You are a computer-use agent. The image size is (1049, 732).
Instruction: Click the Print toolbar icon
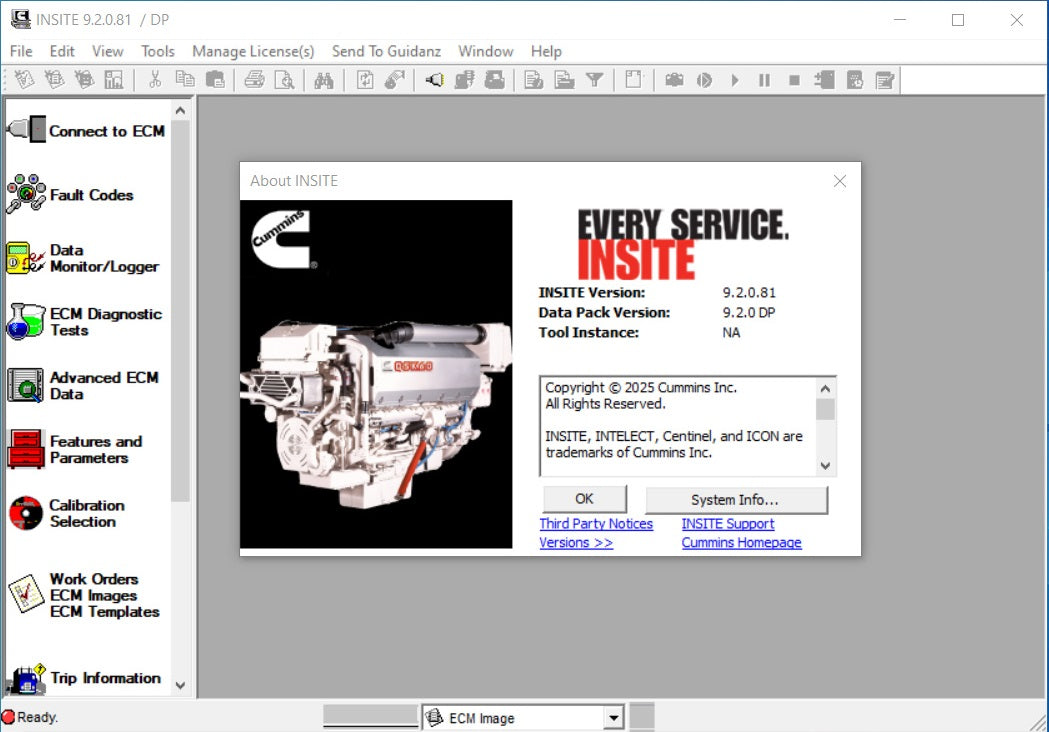[x=254, y=81]
